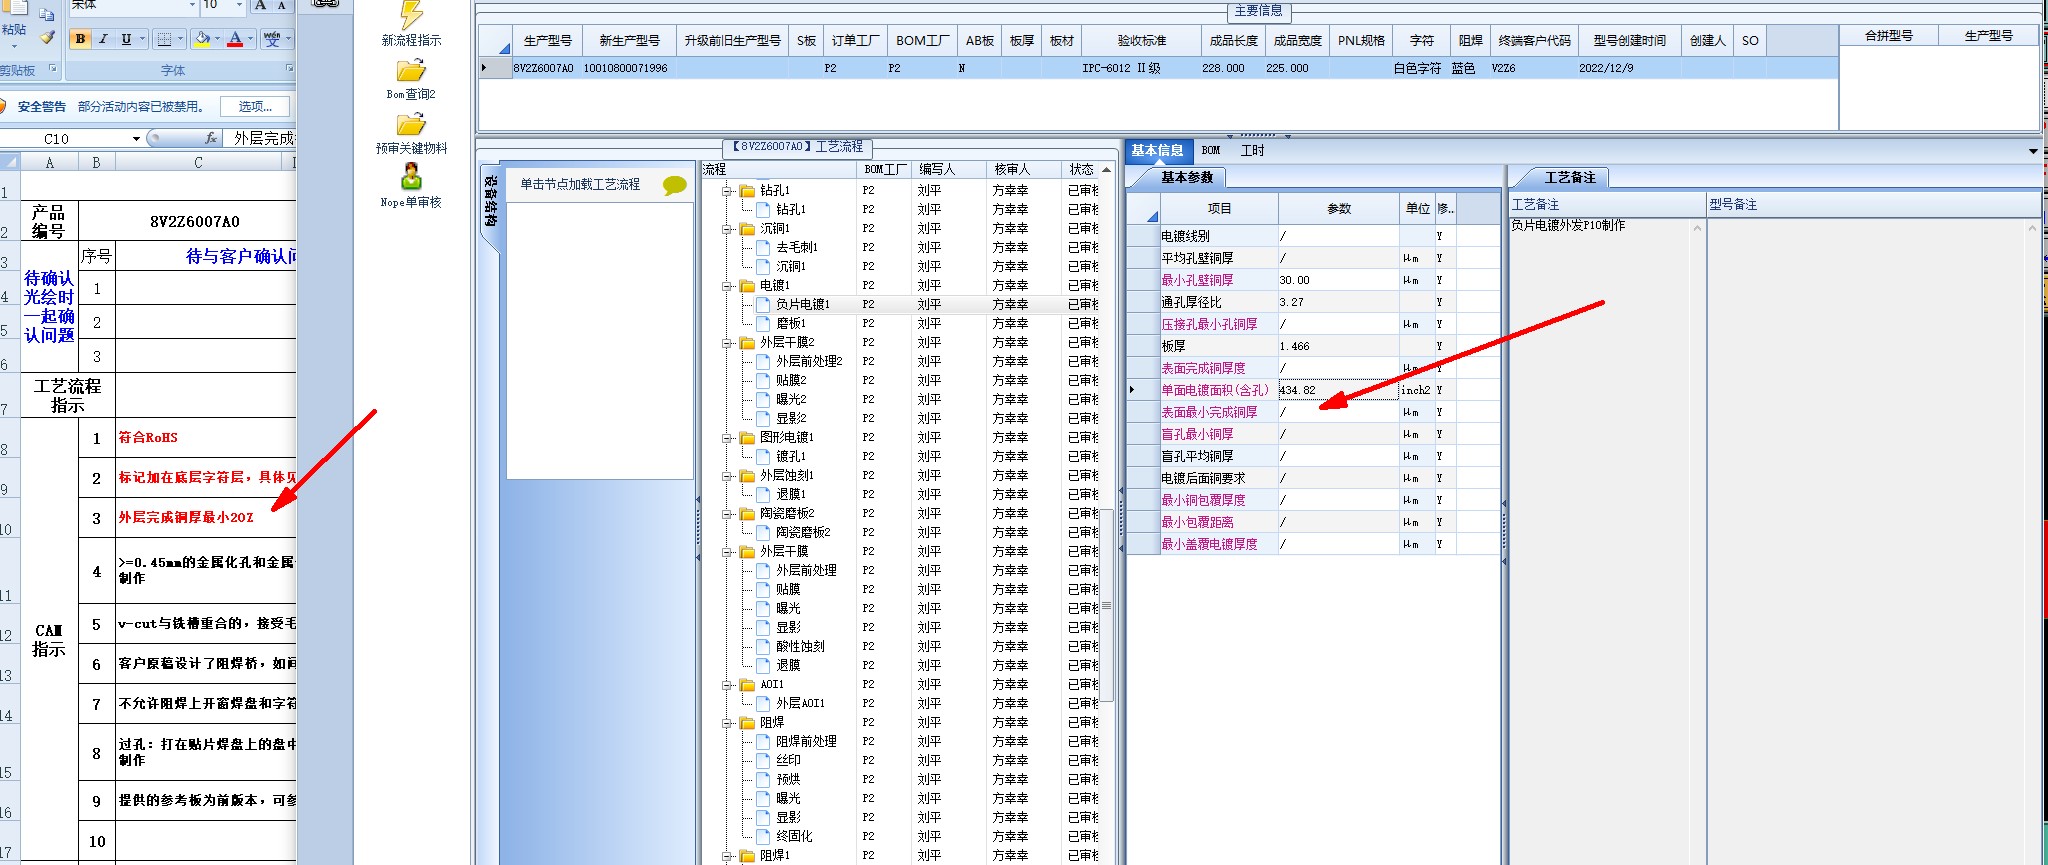2048x865 pixels.
Task: Select the 酸性蚀刻 process step
Action: pyautogui.click(x=800, y=646)
